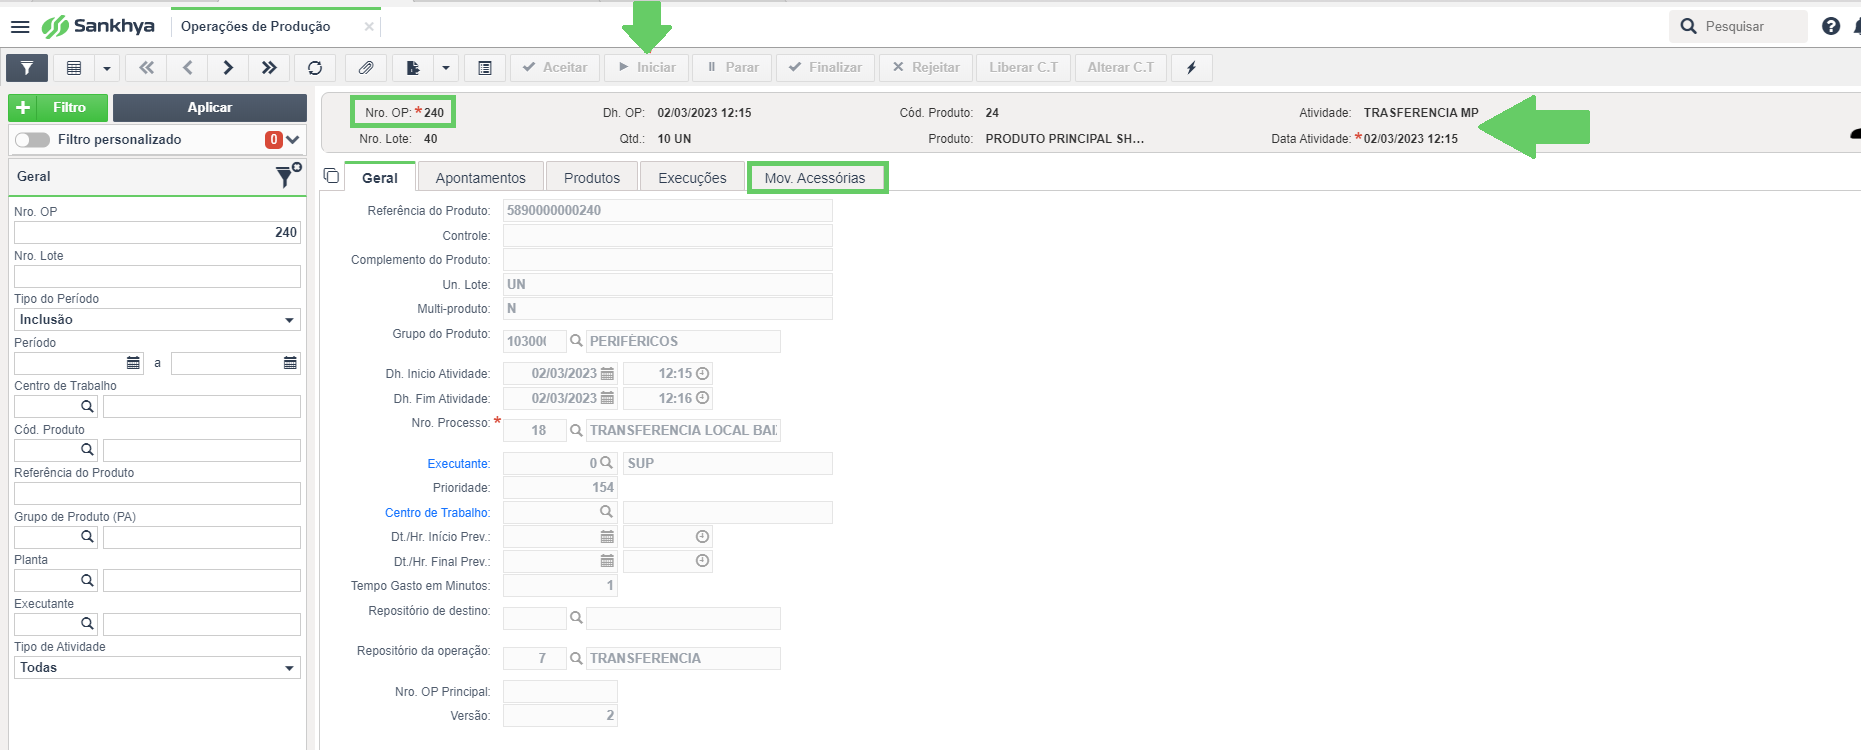
Task: Go to next record arrow
Action: click(228, 68)
